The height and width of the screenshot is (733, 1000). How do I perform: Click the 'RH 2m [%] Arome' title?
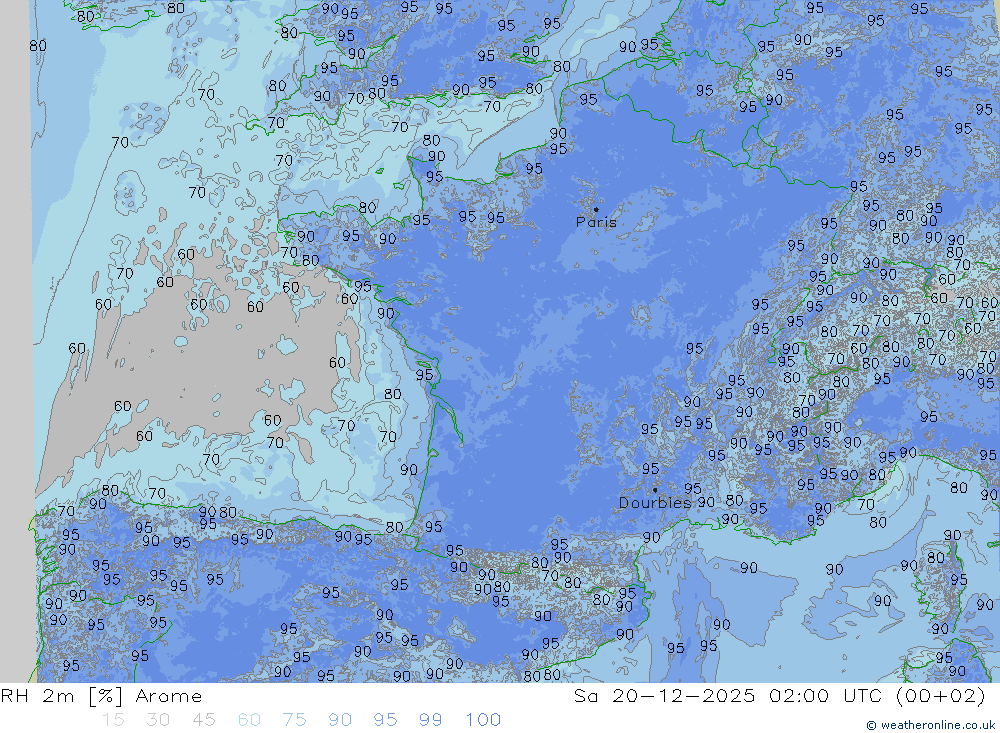coord(101,696)
